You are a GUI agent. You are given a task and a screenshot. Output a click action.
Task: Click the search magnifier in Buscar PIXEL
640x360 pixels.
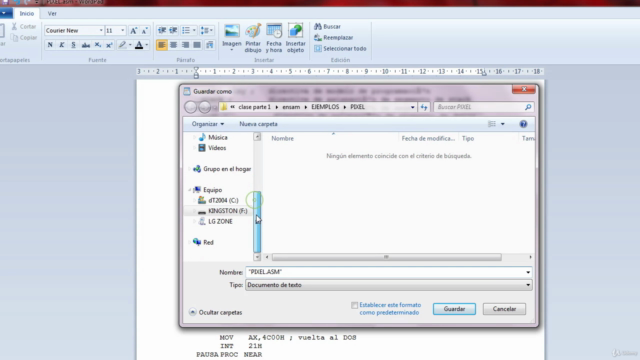tap(528, 107)
